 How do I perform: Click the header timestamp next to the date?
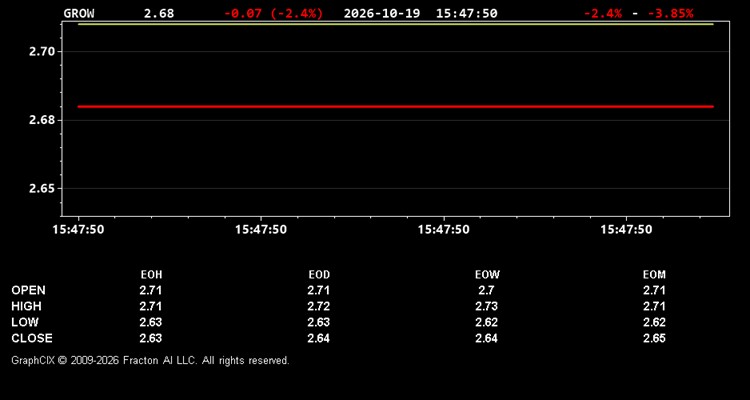click(x=467, y=13)
